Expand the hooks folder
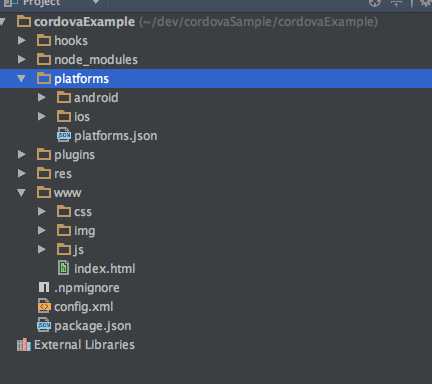Image resolution: width=432 pixels, height=384 pixels. point(22,41)
